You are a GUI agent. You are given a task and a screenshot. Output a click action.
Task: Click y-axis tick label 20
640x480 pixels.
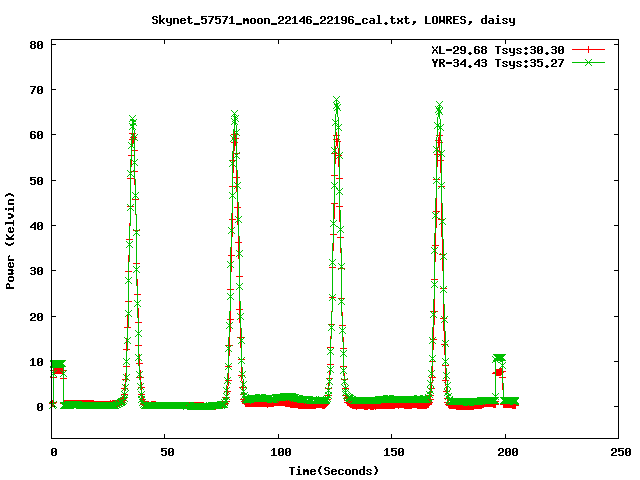pyautogui.click(x=37, y=317)
